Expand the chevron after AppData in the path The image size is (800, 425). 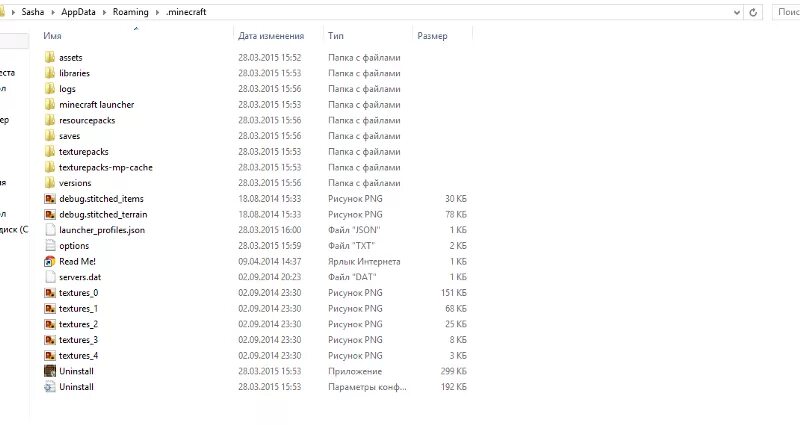[104, 12]
